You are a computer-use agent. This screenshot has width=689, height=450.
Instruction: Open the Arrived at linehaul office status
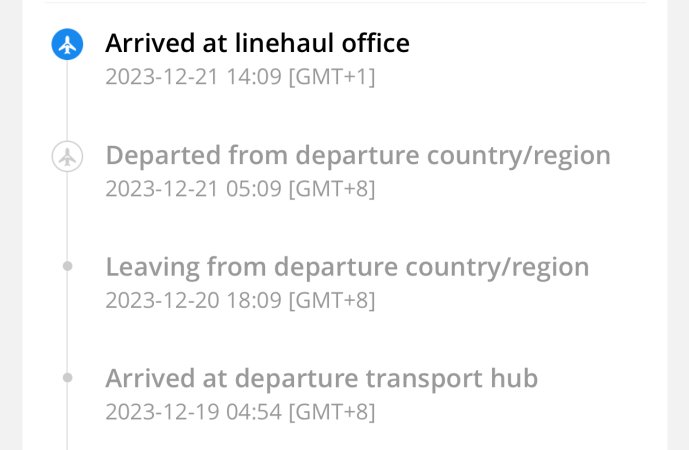tap(257, 43)
